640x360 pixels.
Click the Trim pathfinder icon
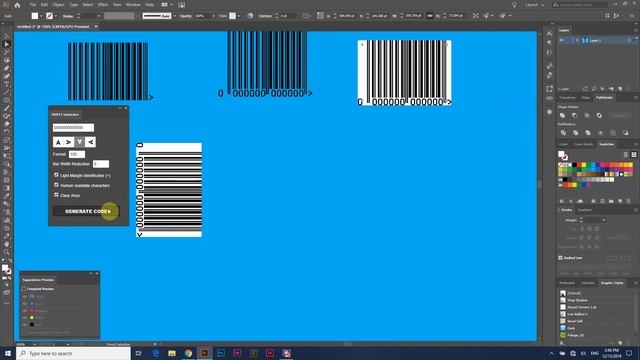(576, 133)
